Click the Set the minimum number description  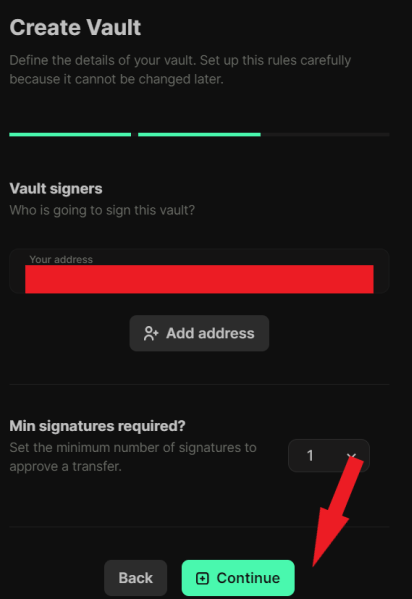coord(133,457)
